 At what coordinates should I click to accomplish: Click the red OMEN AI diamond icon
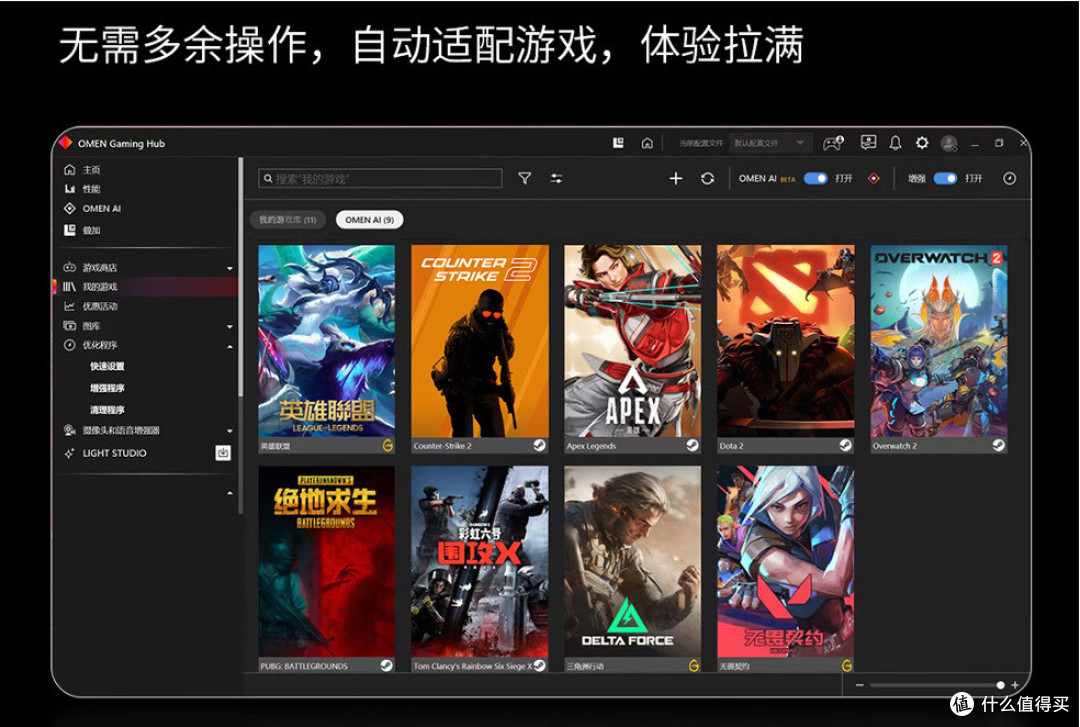tap(874, 178)
